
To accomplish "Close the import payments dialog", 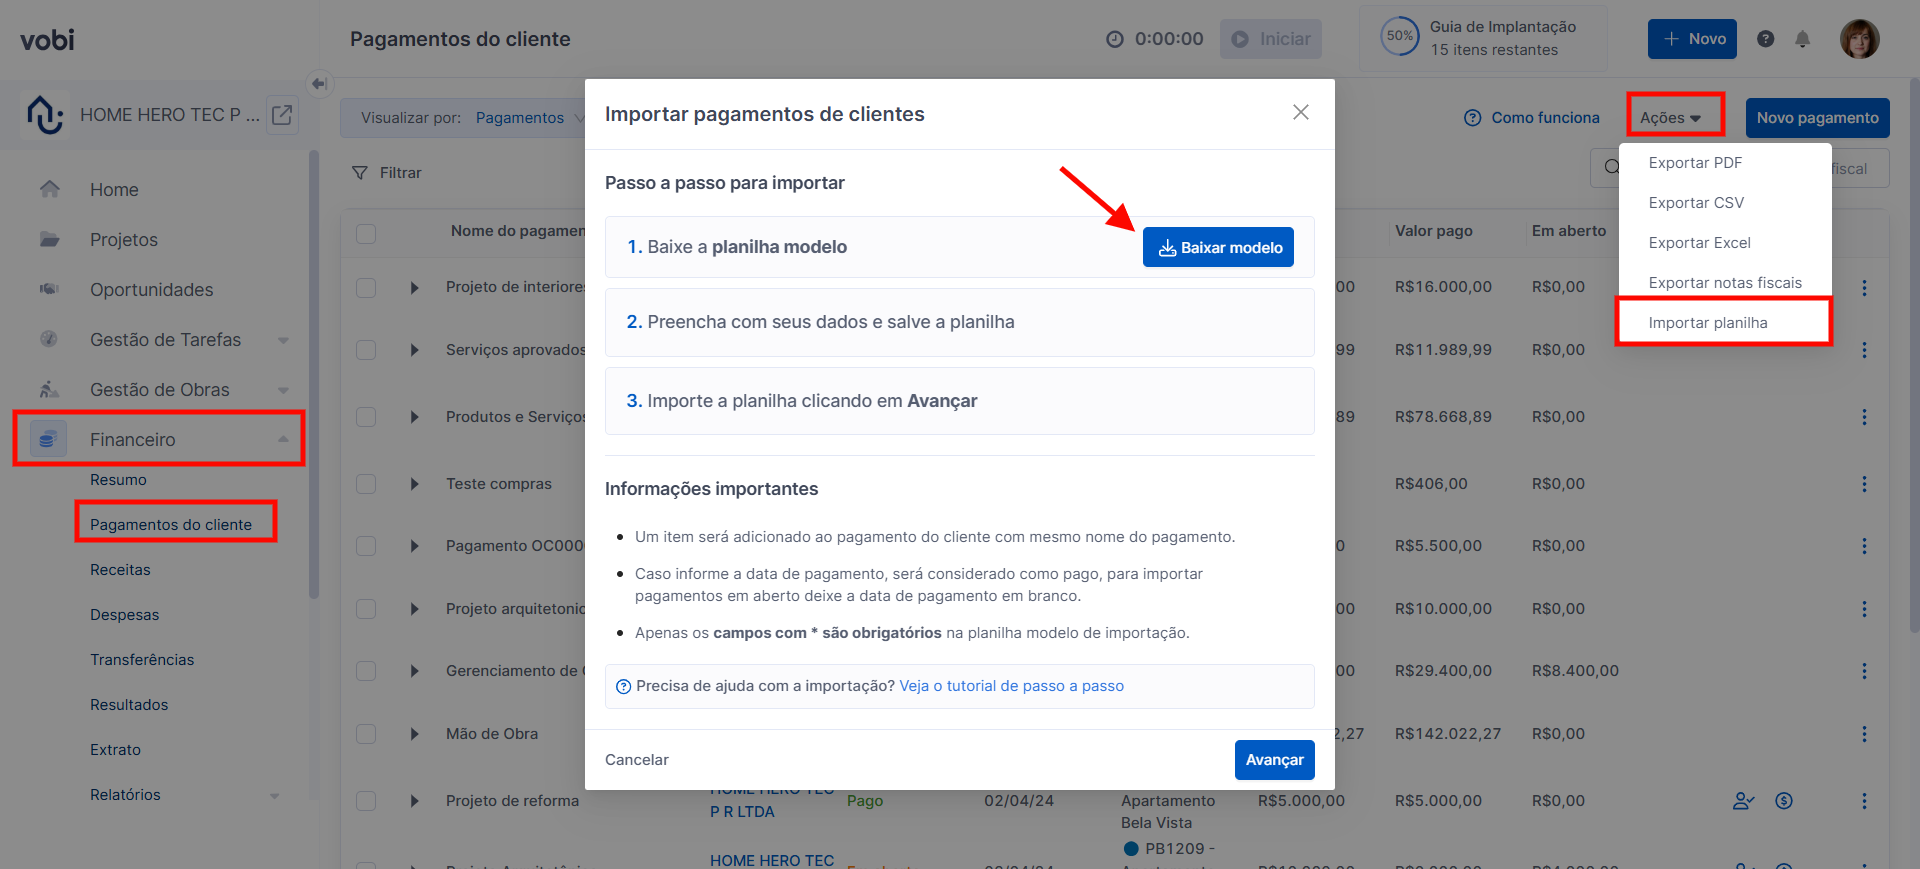I will (x=1300, y=112).
